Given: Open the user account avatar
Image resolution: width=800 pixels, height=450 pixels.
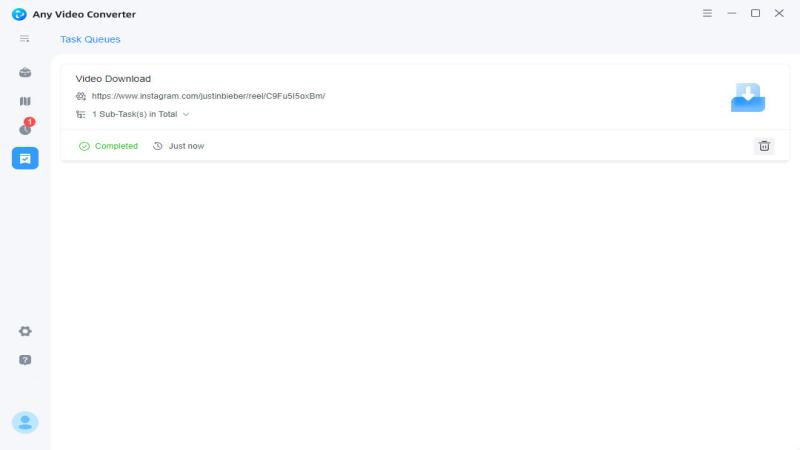Looking at the screenshot, I should click(25, 422).
